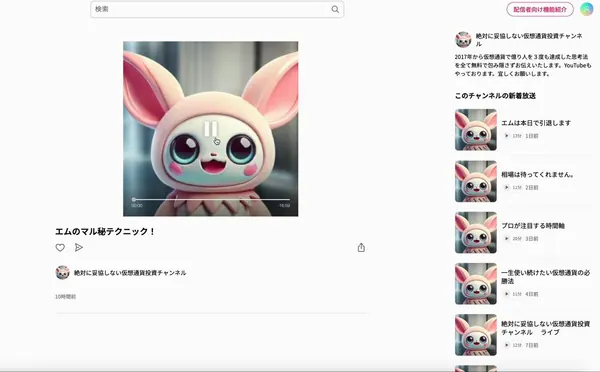Open the channel avatar below the episode title
Screen dimensions: 600x372
coord(62,272)
